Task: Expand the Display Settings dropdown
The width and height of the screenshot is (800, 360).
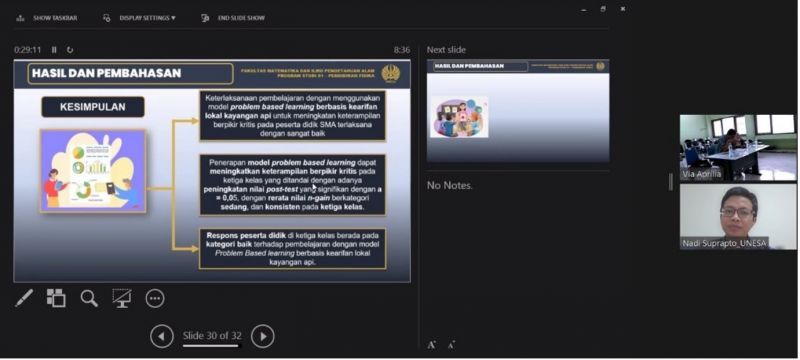Action: coord(139,18)
